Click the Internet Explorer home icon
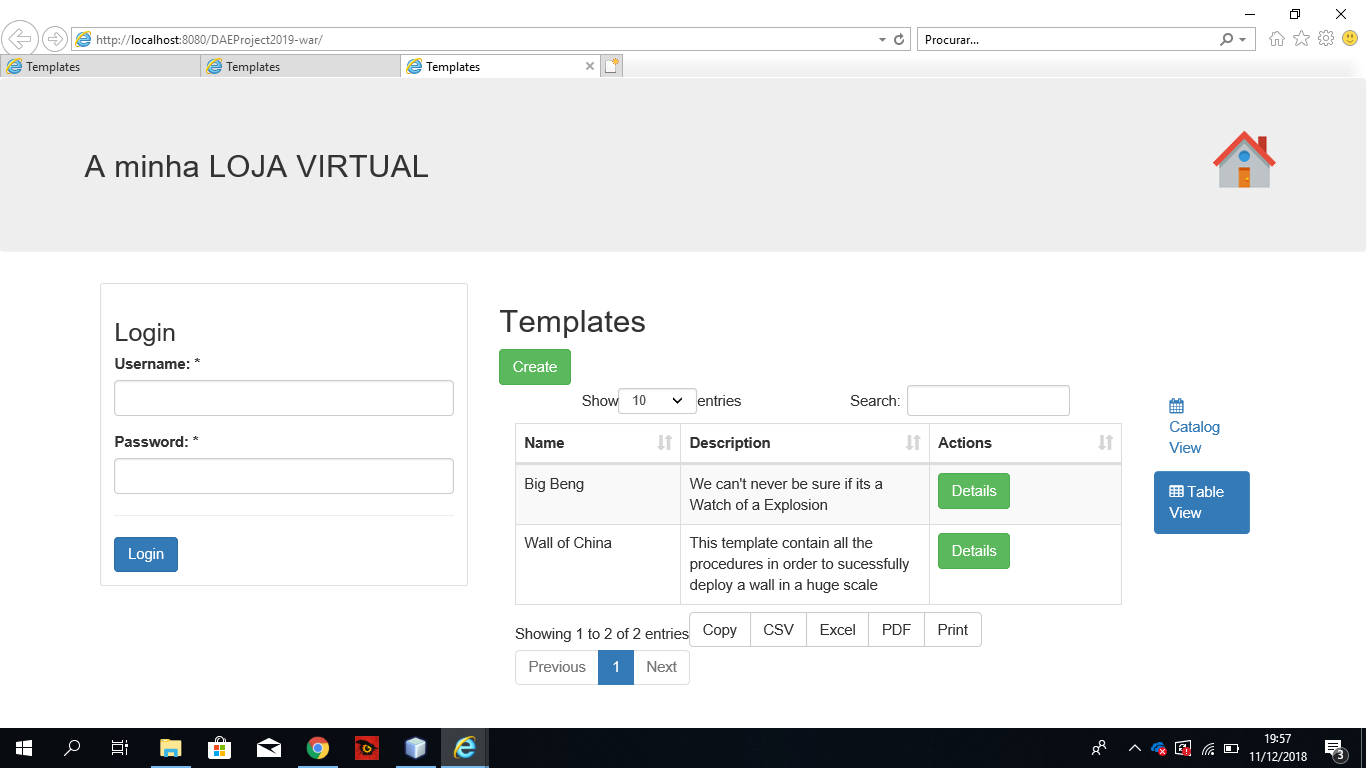 pyautogui.click(x=1276, y=39)
